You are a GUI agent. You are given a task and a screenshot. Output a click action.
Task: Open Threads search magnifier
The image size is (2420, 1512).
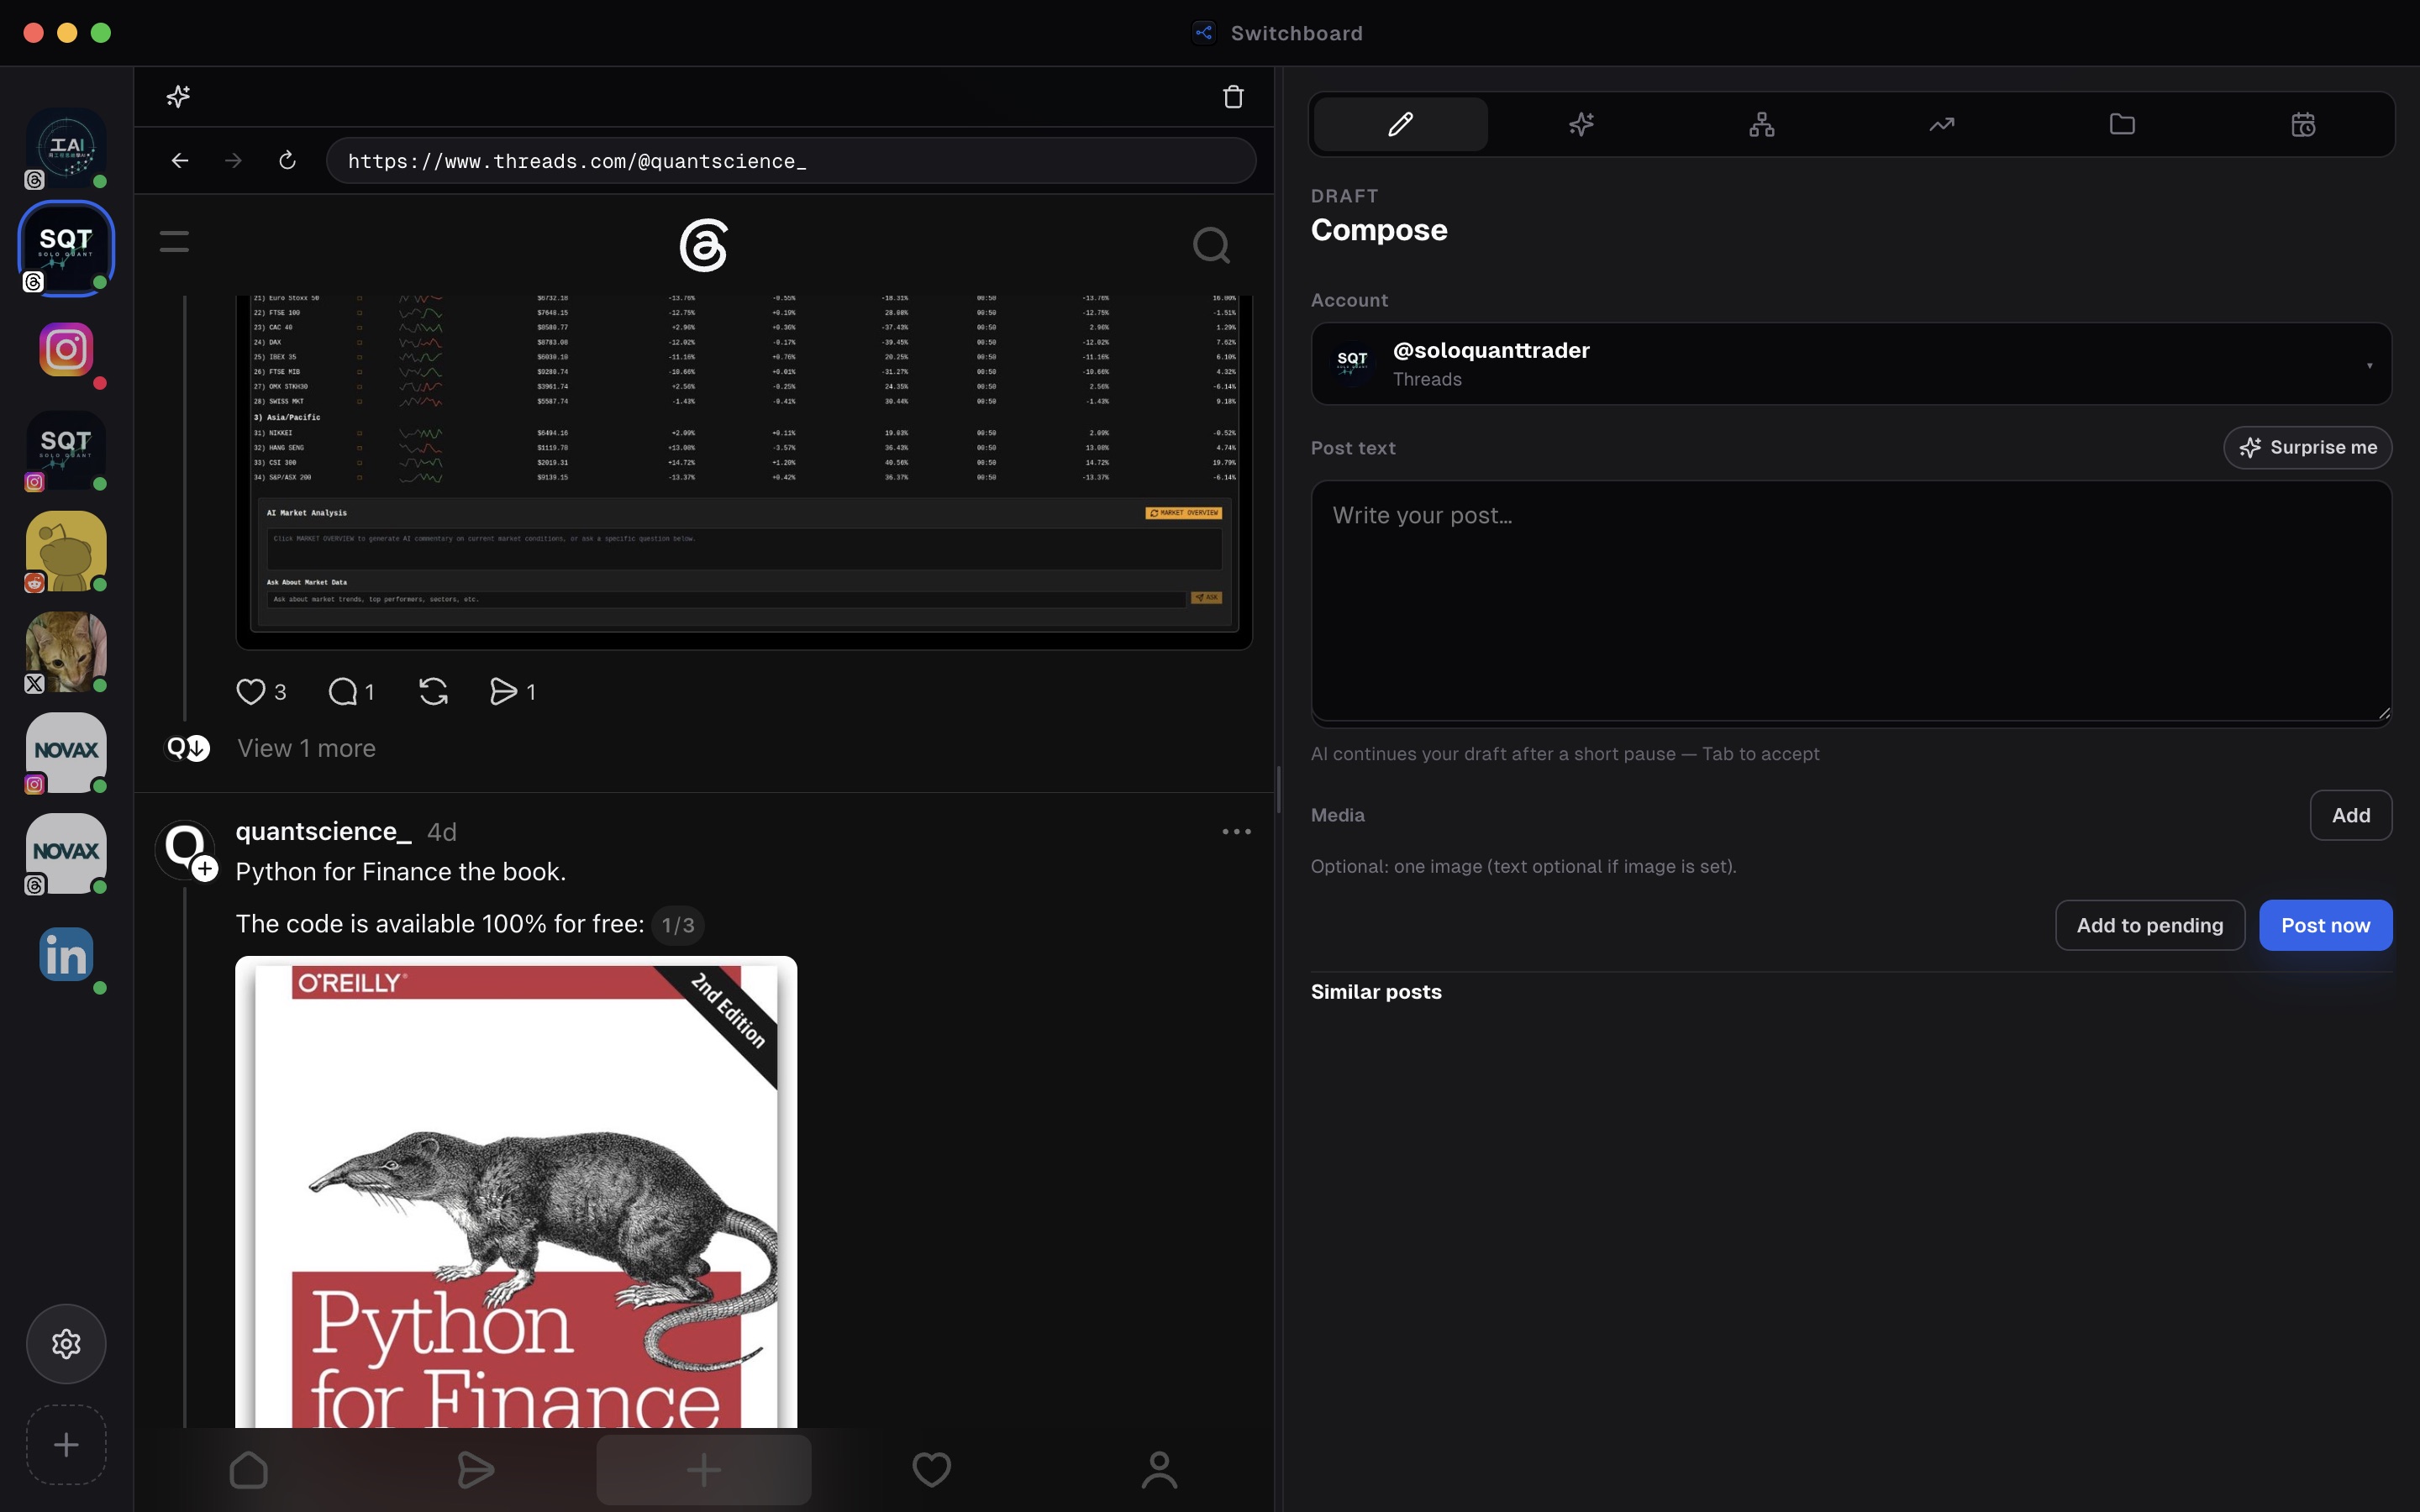click(x=1211, y=245)
